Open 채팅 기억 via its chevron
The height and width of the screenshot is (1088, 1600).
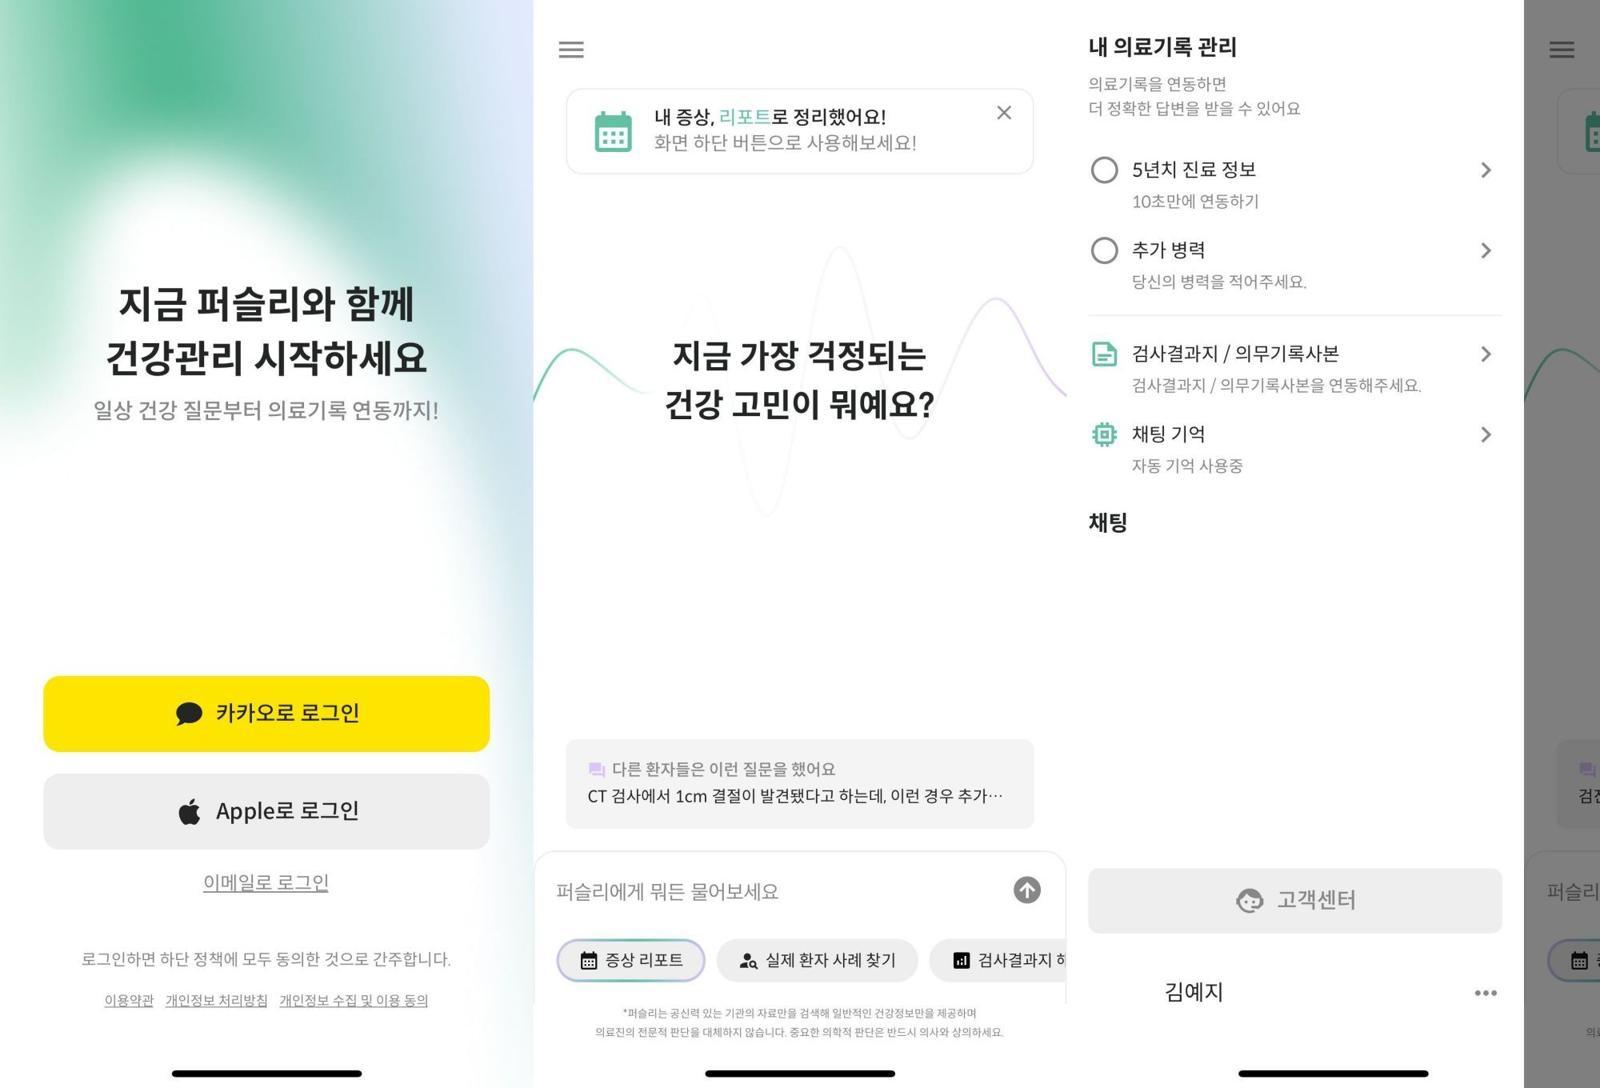(x=1486, y=434)
